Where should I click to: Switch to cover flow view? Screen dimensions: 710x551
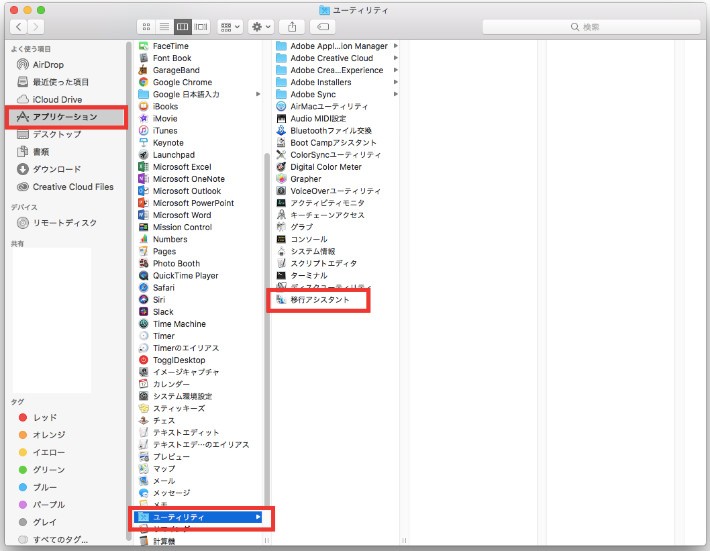coord(201,27)
